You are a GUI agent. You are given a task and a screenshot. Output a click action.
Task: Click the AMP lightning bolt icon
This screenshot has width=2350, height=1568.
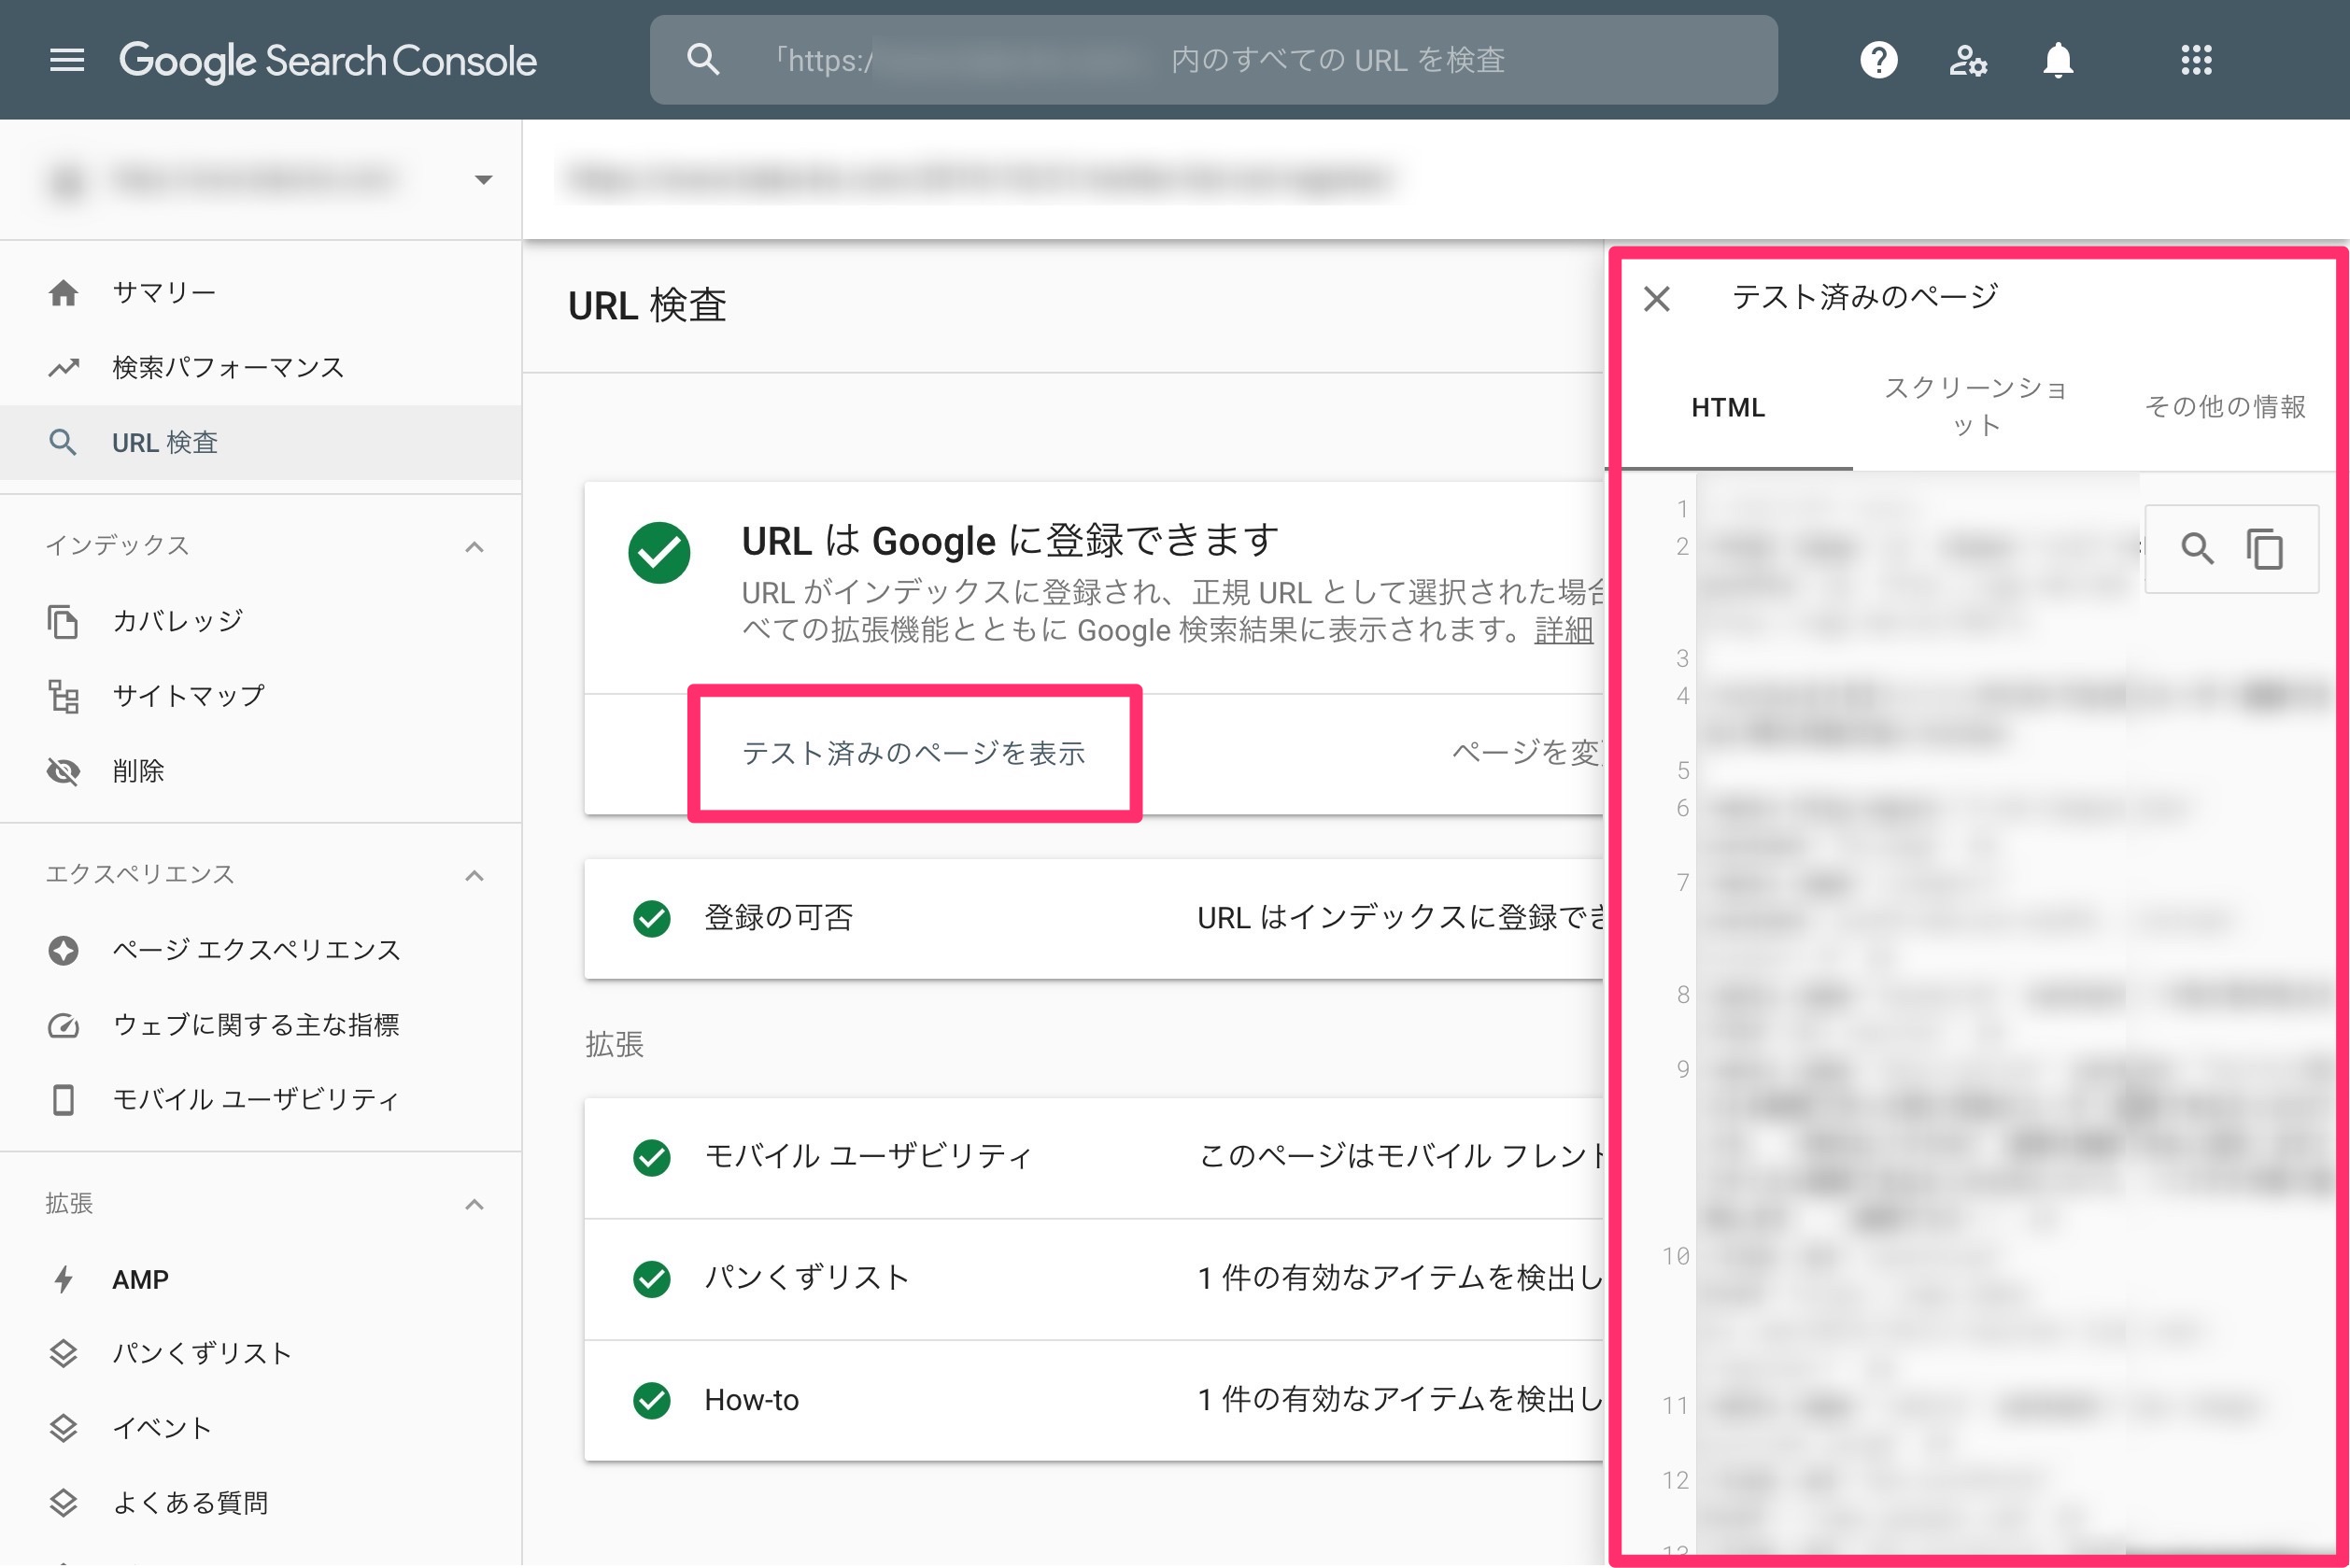tap(63, 1279)
